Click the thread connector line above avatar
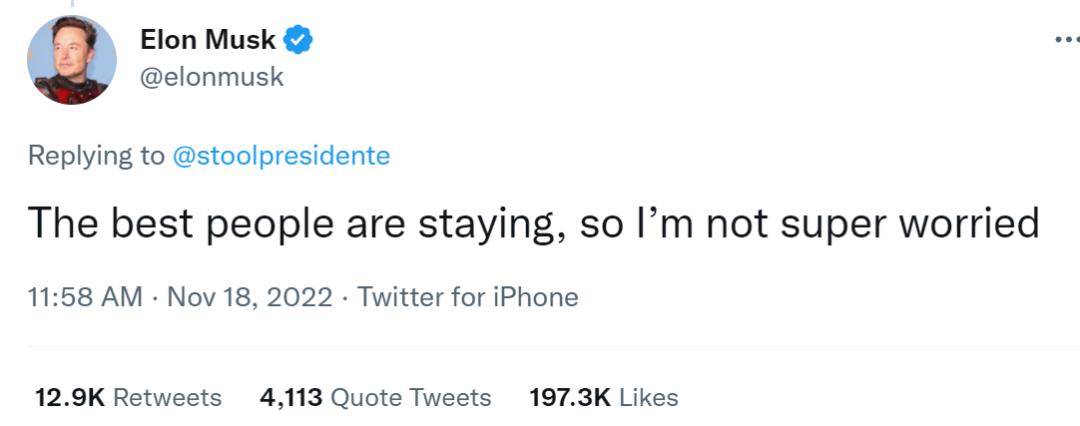1080x426 pixels. coord(71,5)
